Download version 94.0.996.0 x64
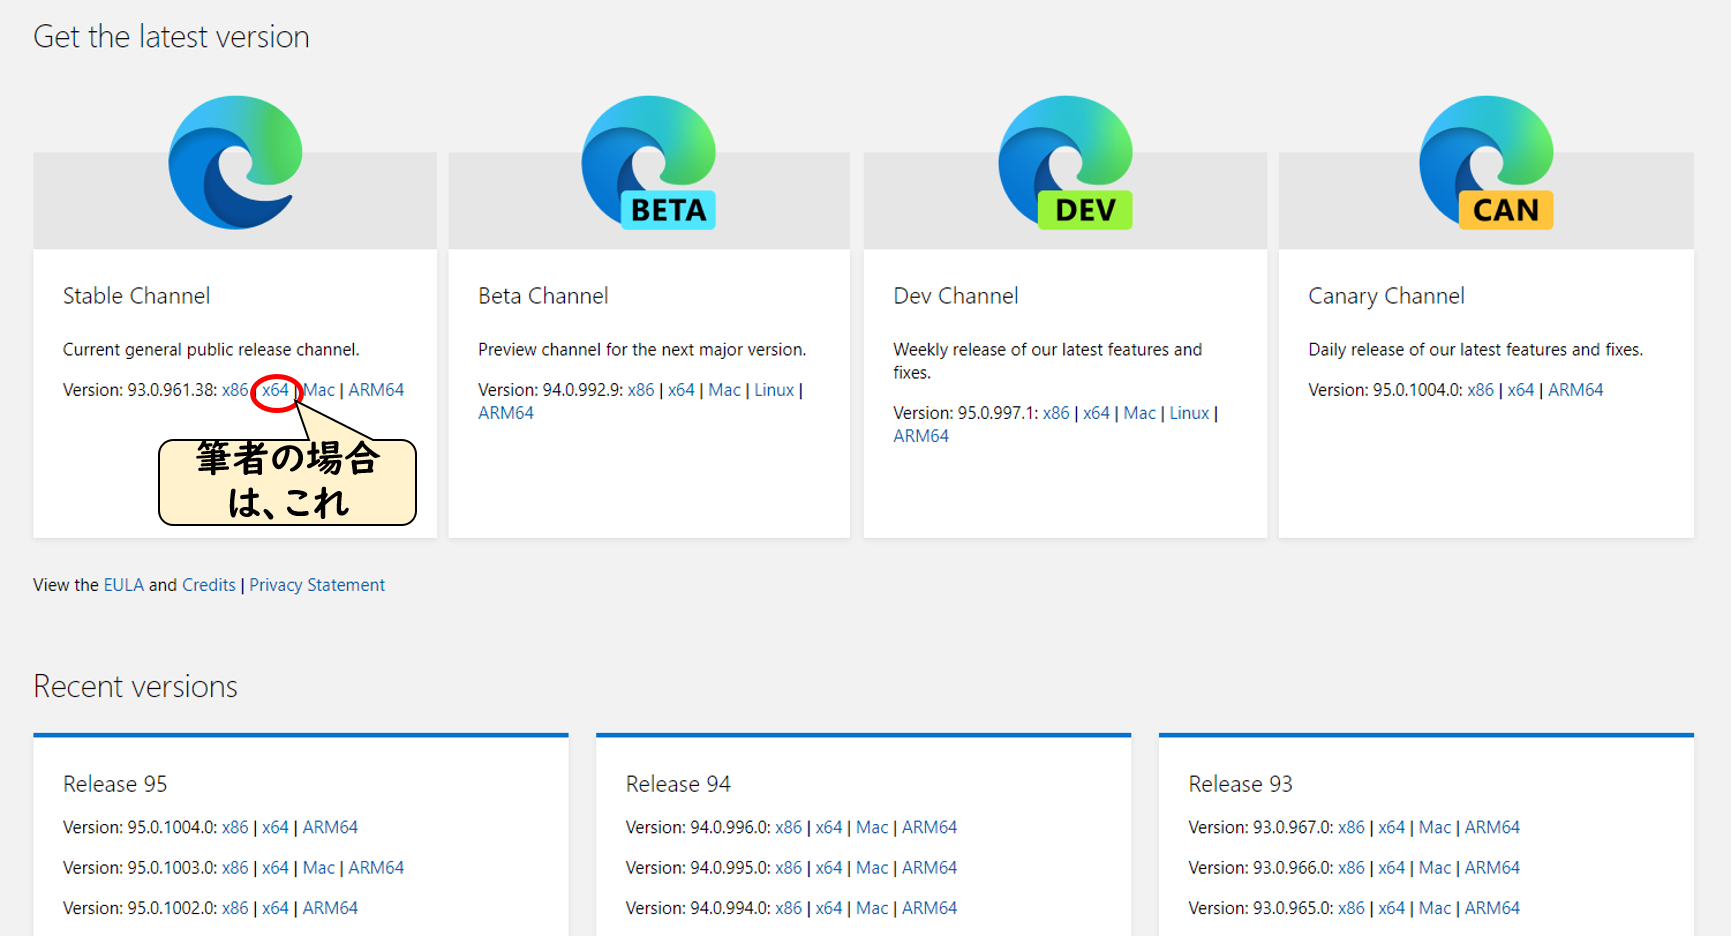This screenshot has height=936, width=1731. [829, 827]
